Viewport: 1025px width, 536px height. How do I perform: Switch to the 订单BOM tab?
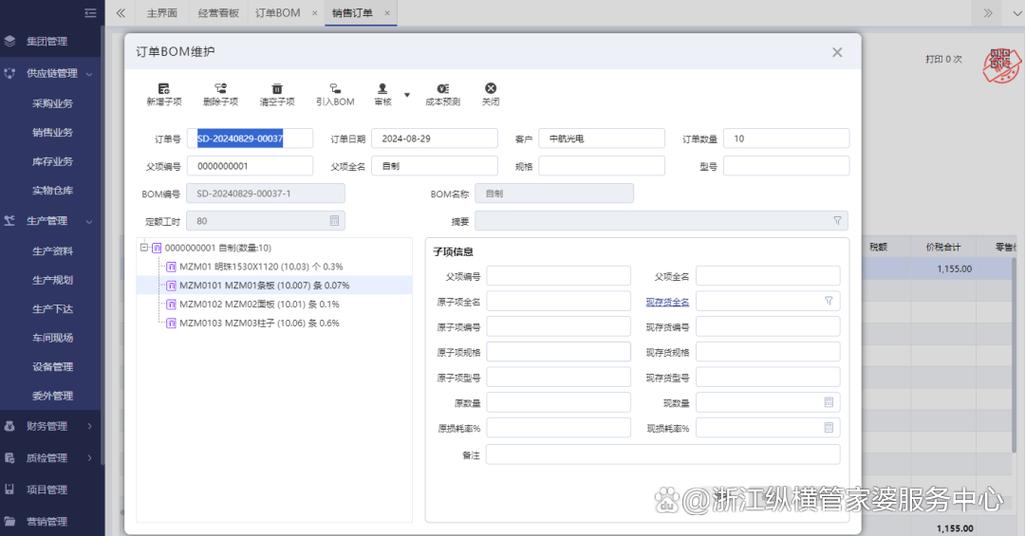[x=278, y=12]
